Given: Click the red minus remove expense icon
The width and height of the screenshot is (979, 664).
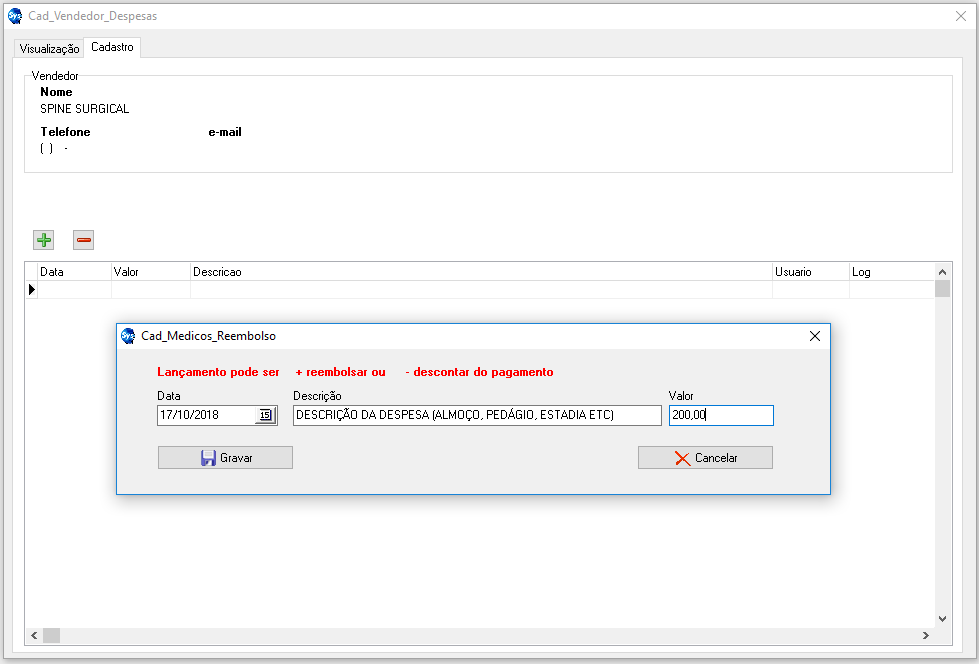Looking at the screenshot, I should pyautogui.click(x=84, y=240).
